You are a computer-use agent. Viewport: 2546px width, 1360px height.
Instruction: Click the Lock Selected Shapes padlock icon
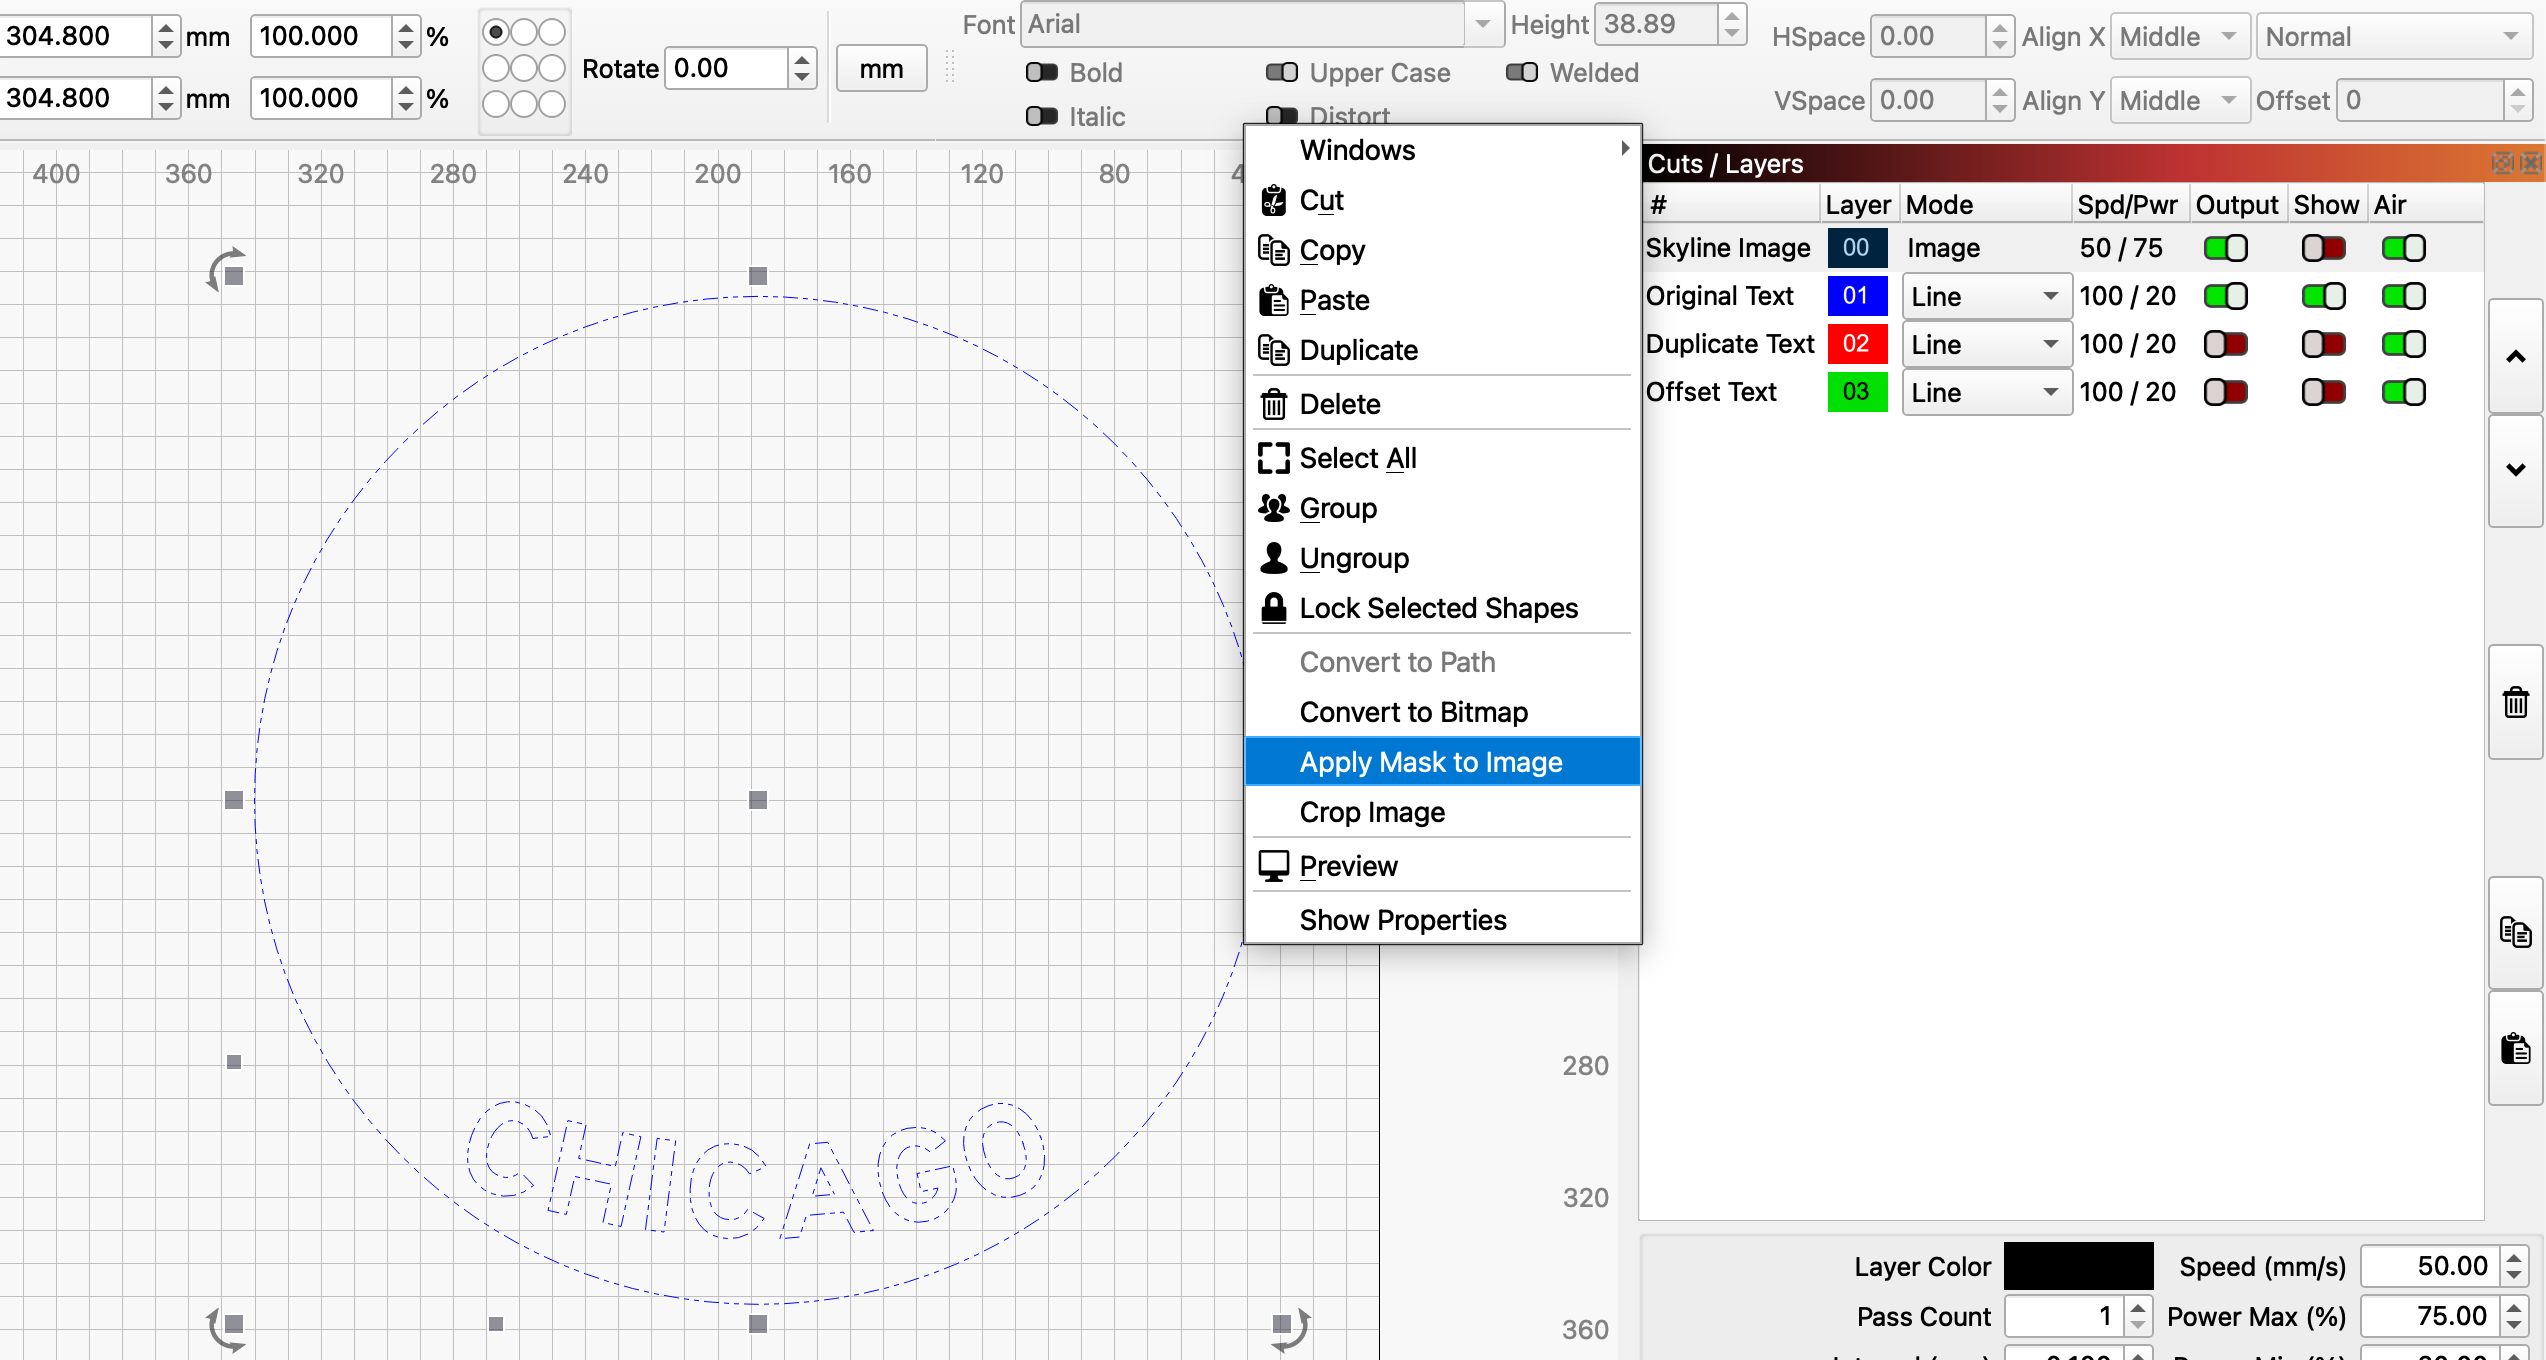1273,608
